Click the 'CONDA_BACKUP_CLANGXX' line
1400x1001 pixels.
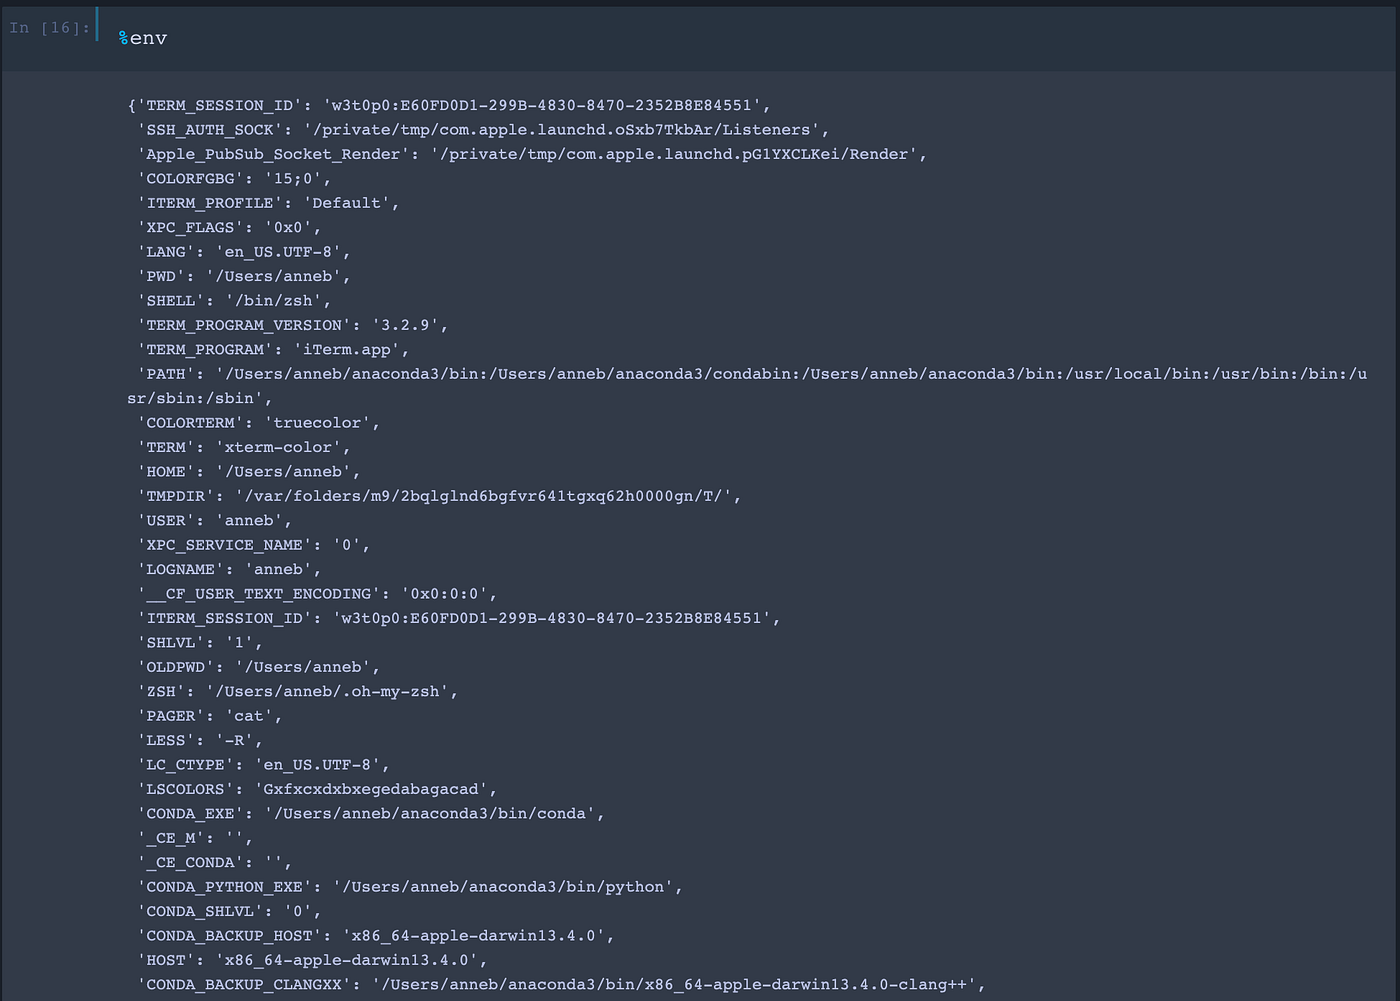pyautogui.click(x=561, y=985)
